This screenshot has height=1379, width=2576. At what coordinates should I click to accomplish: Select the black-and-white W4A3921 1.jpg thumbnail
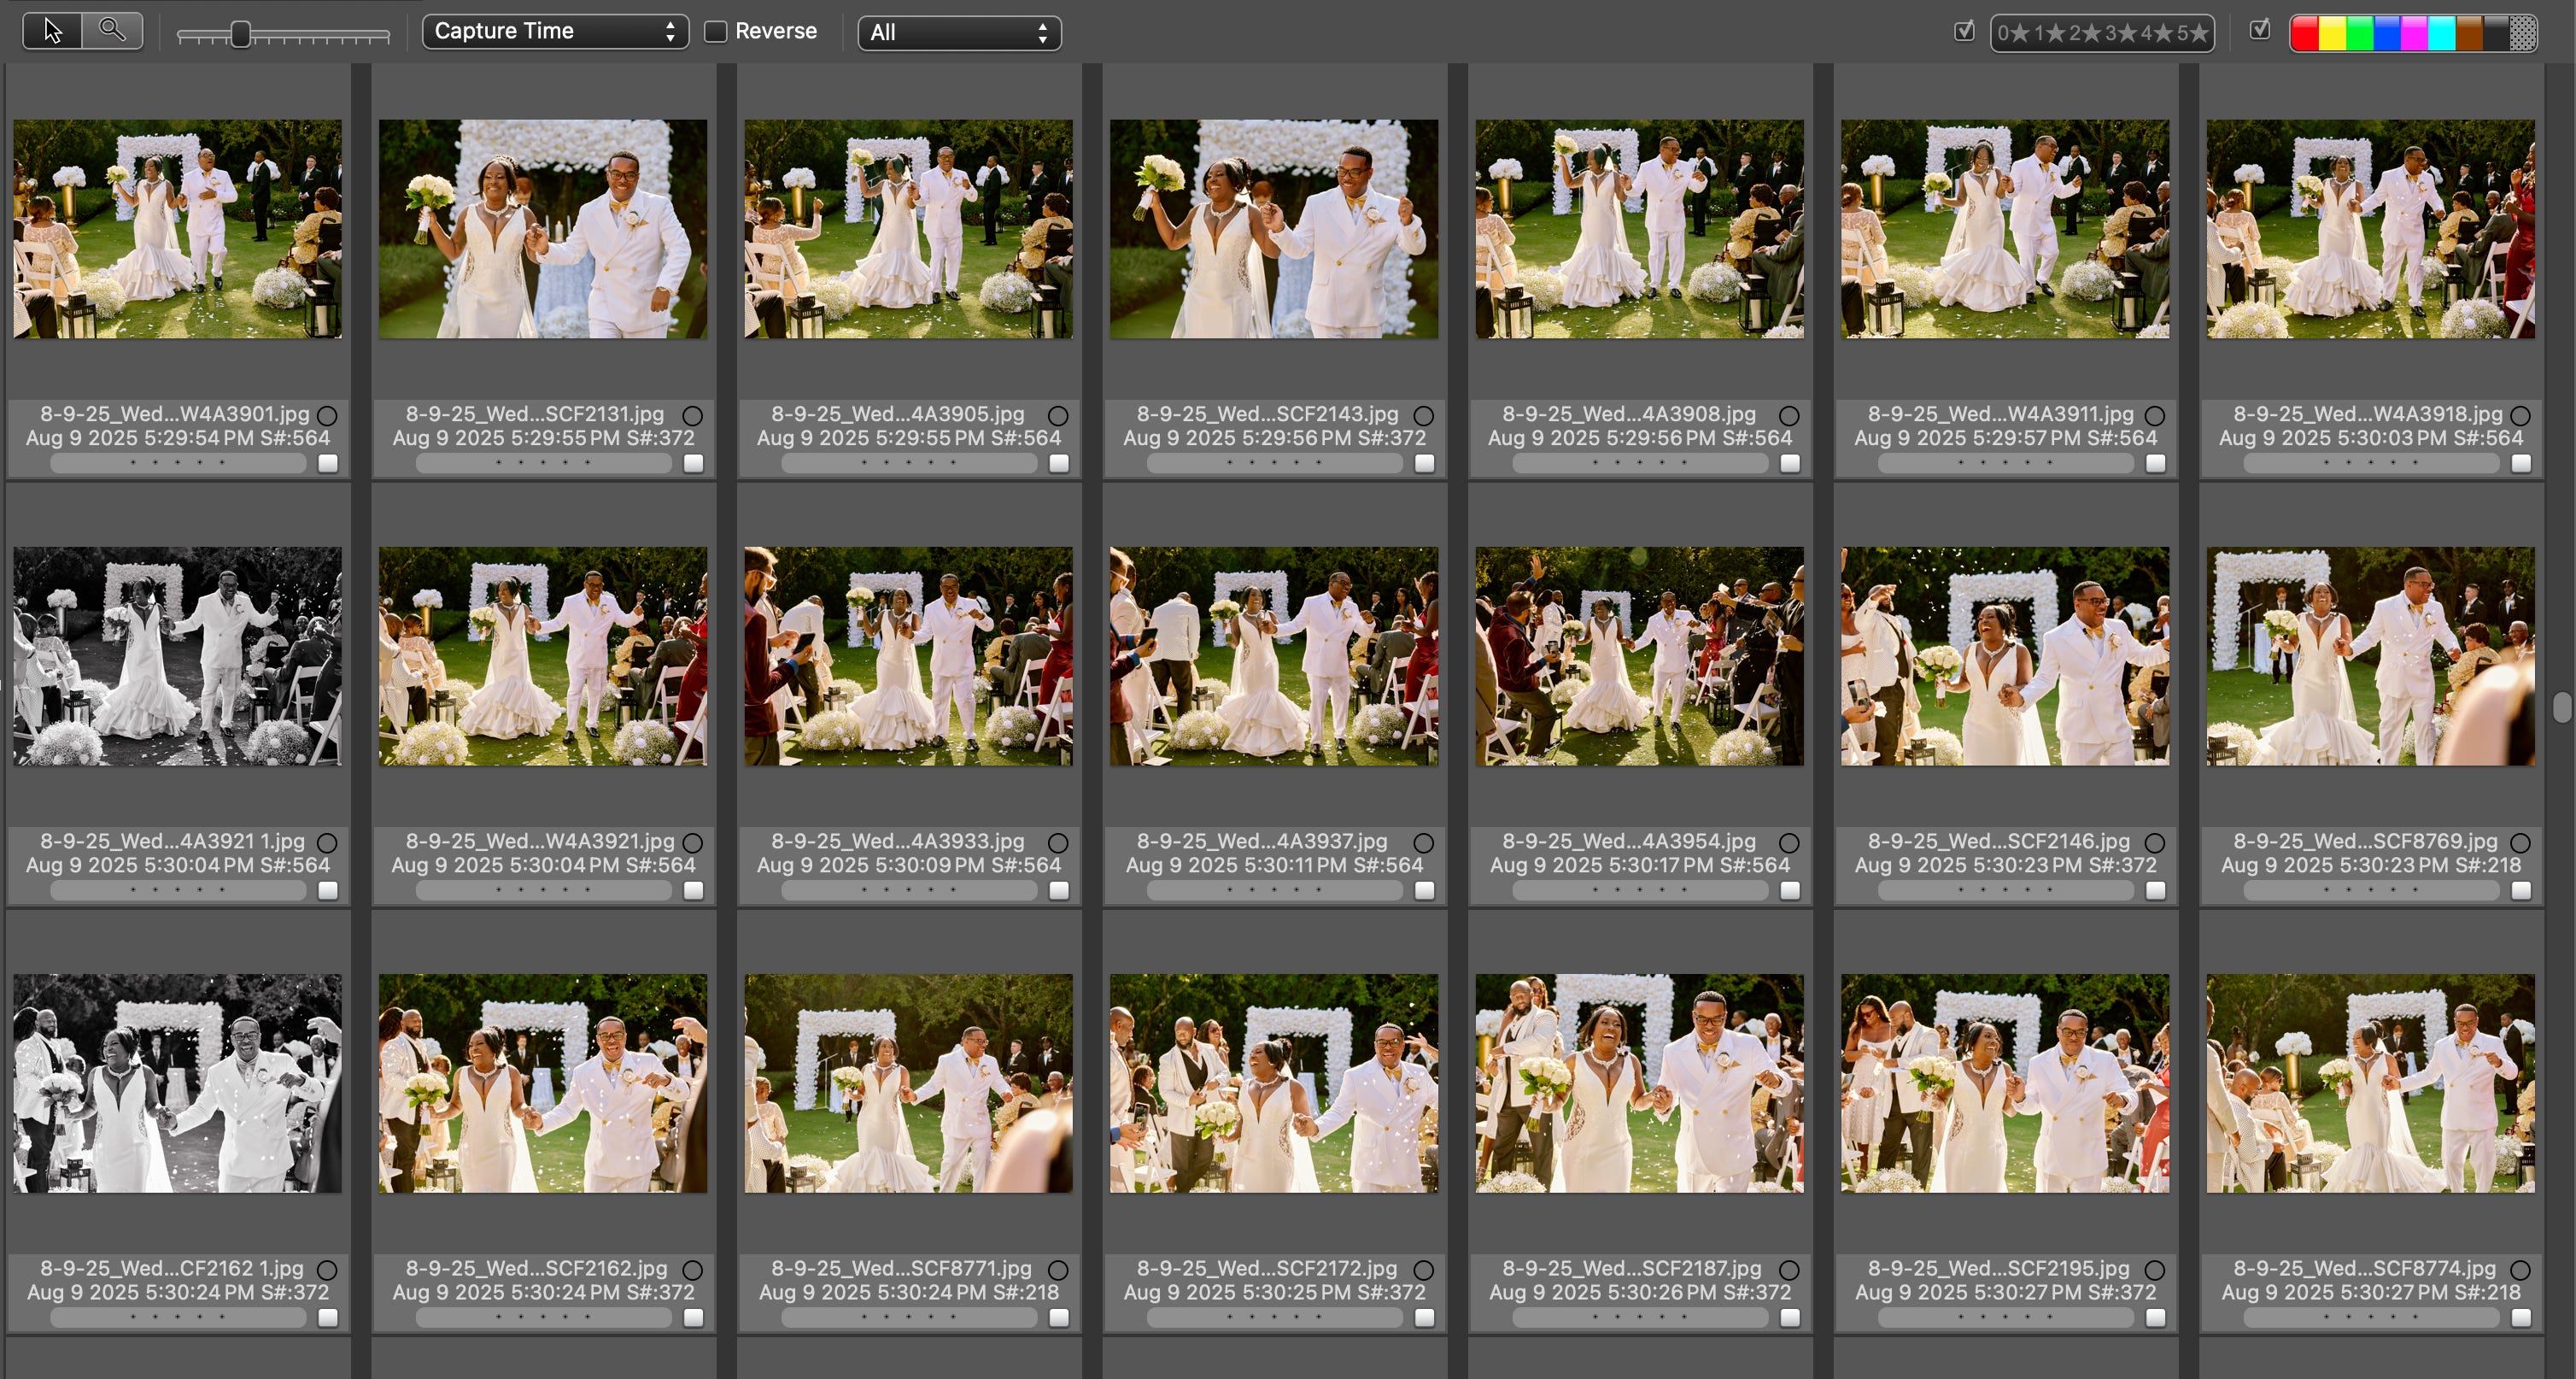[177, 656]
